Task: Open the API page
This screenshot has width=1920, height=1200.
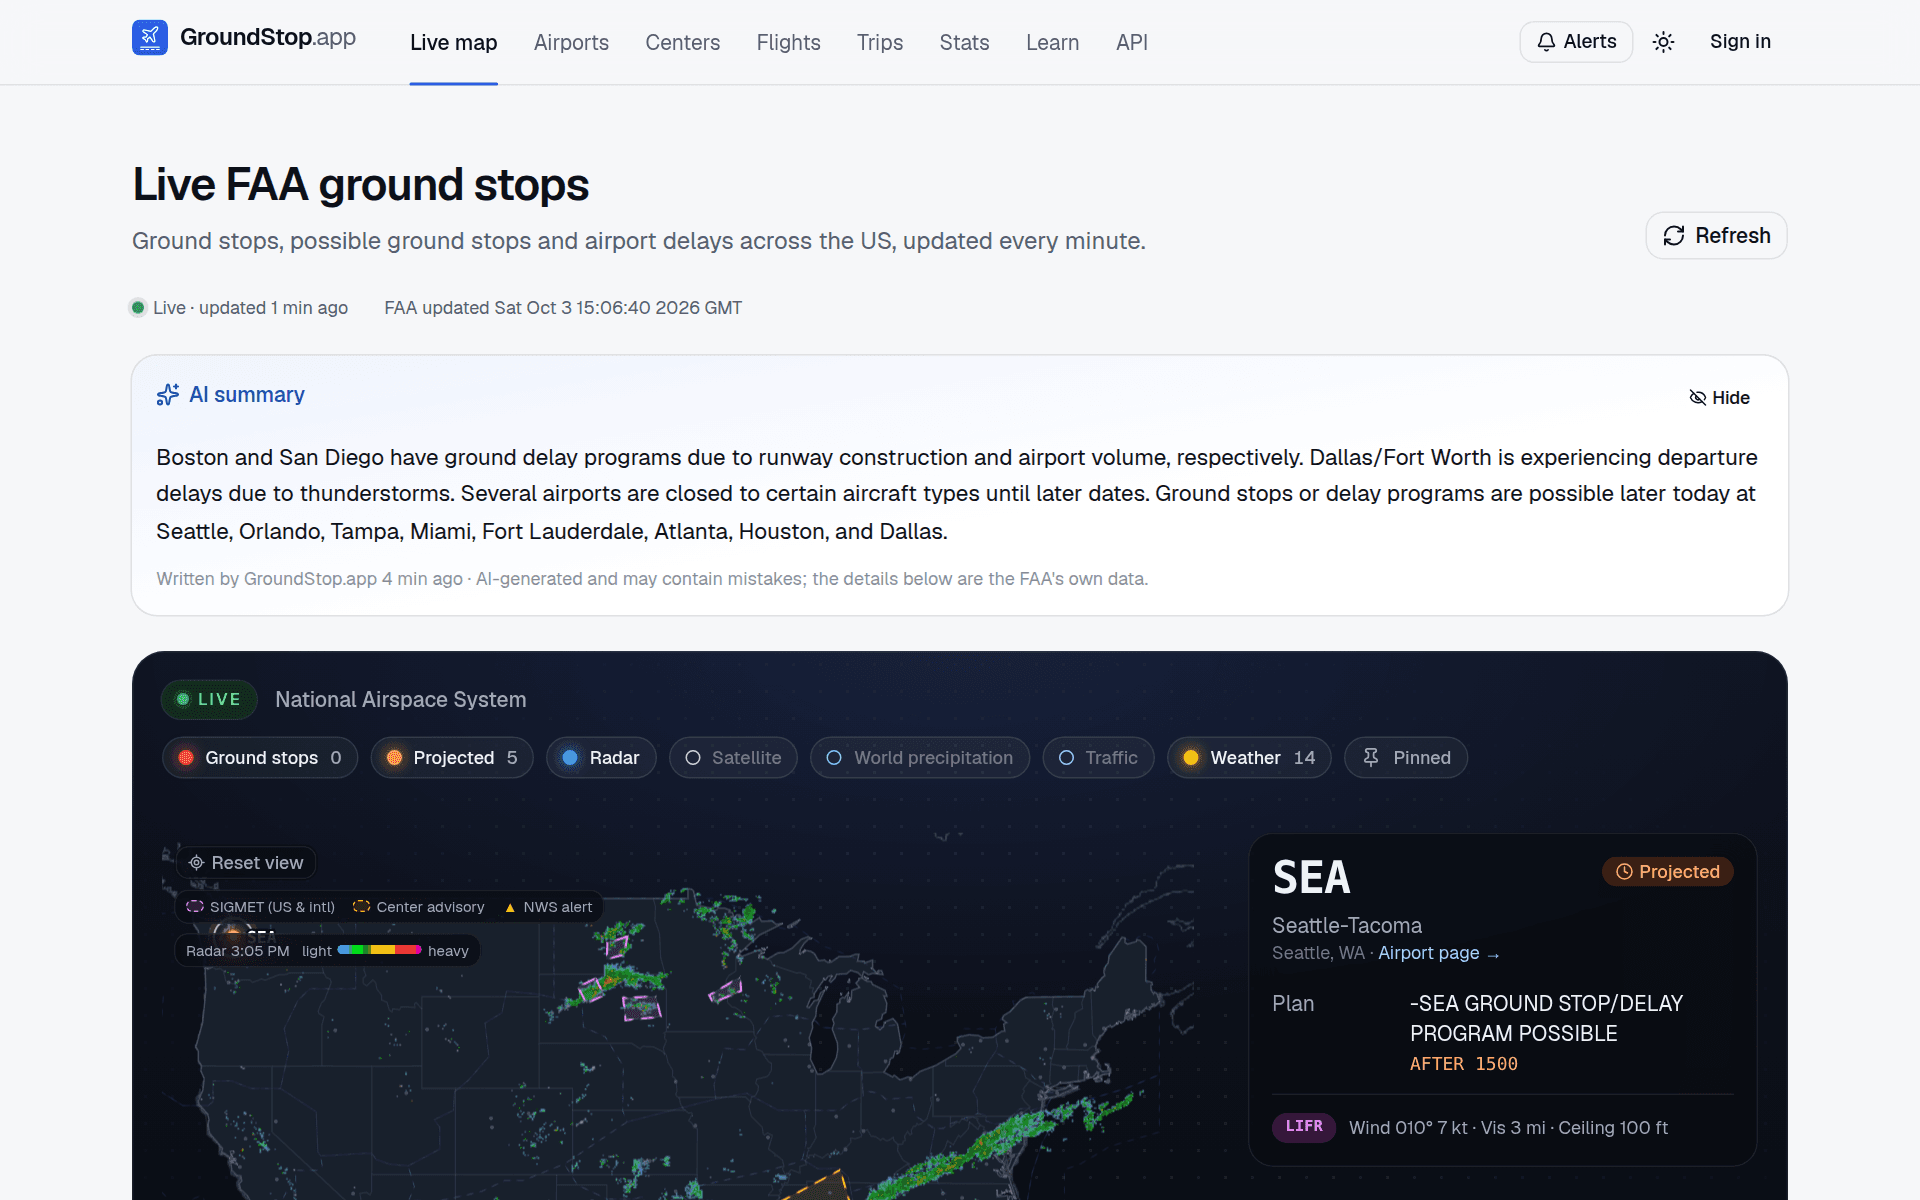Action: point(1132,42)
